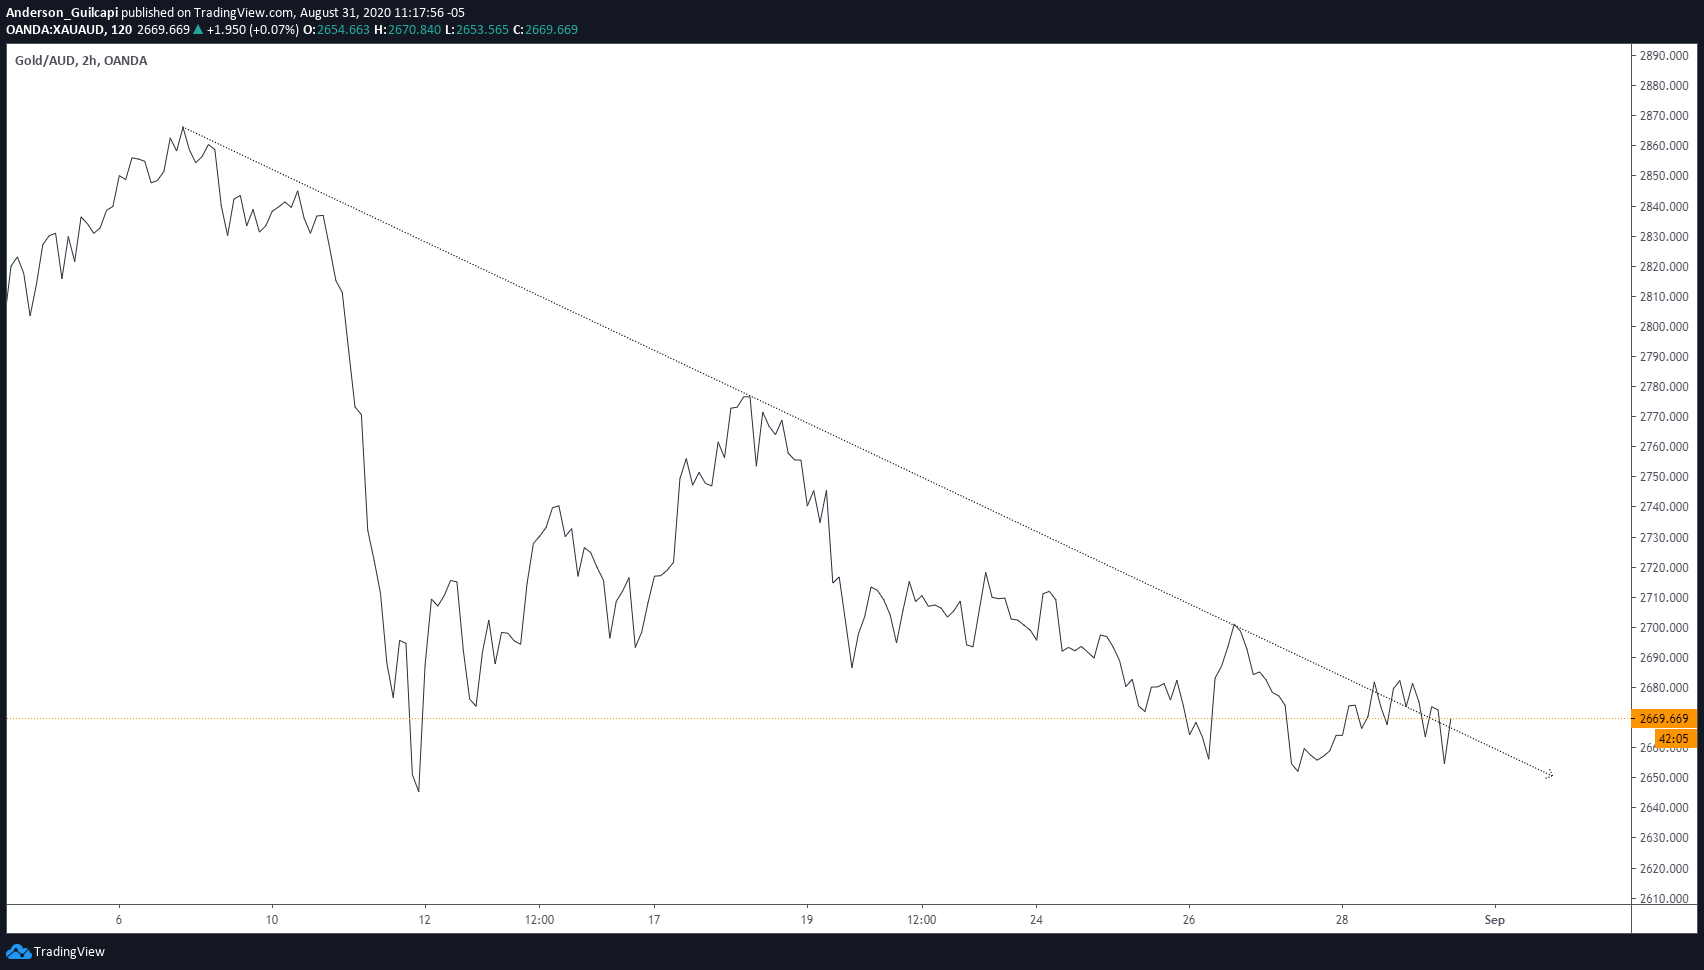Click the +1.950 (+0.07%) change value
Viewport: 1704px width, 970px height.
point(252,29)
